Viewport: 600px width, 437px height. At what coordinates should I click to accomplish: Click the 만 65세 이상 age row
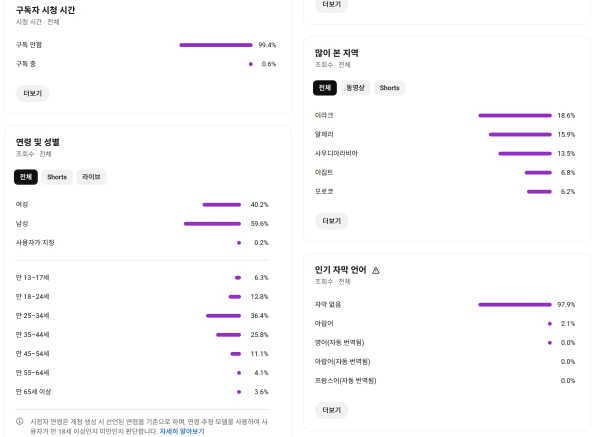click(142, 391)
